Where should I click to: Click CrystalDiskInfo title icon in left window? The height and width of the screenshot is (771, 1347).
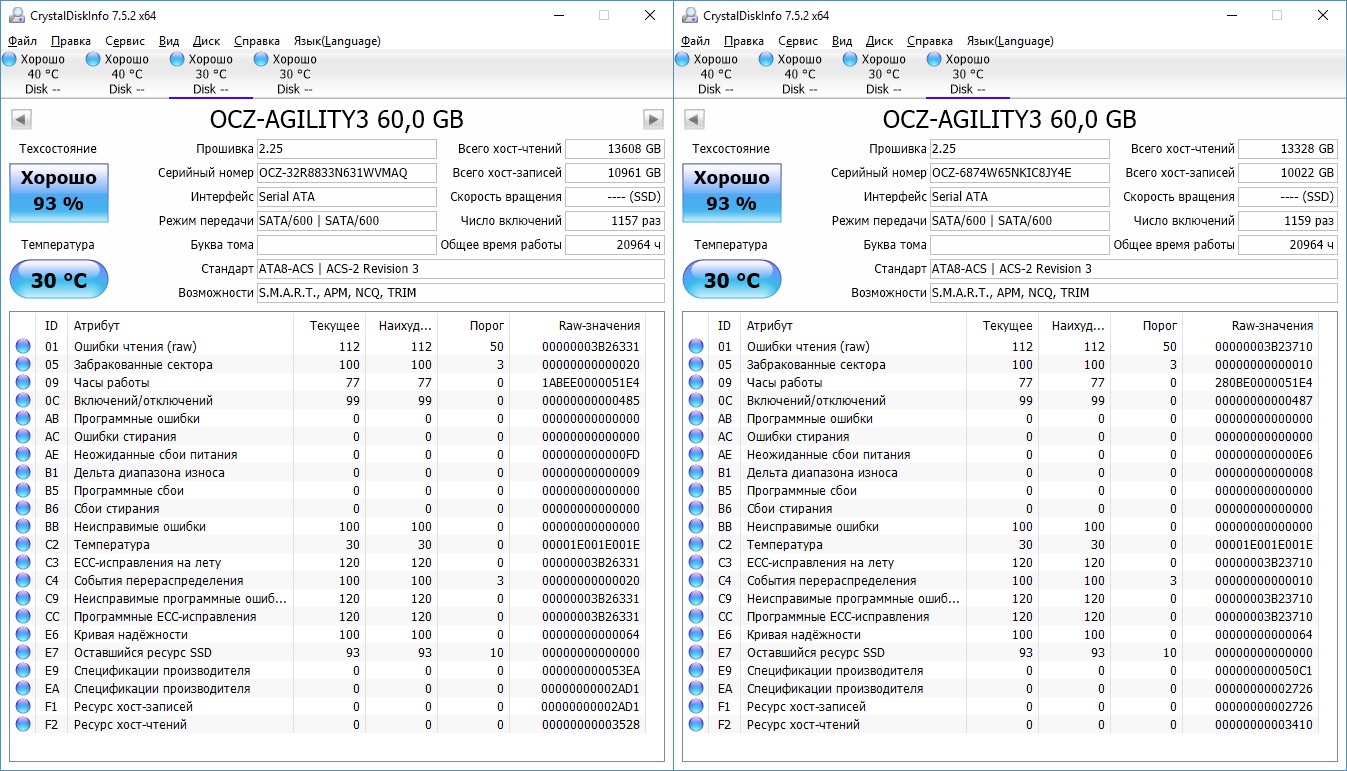(x=16, y=15)
